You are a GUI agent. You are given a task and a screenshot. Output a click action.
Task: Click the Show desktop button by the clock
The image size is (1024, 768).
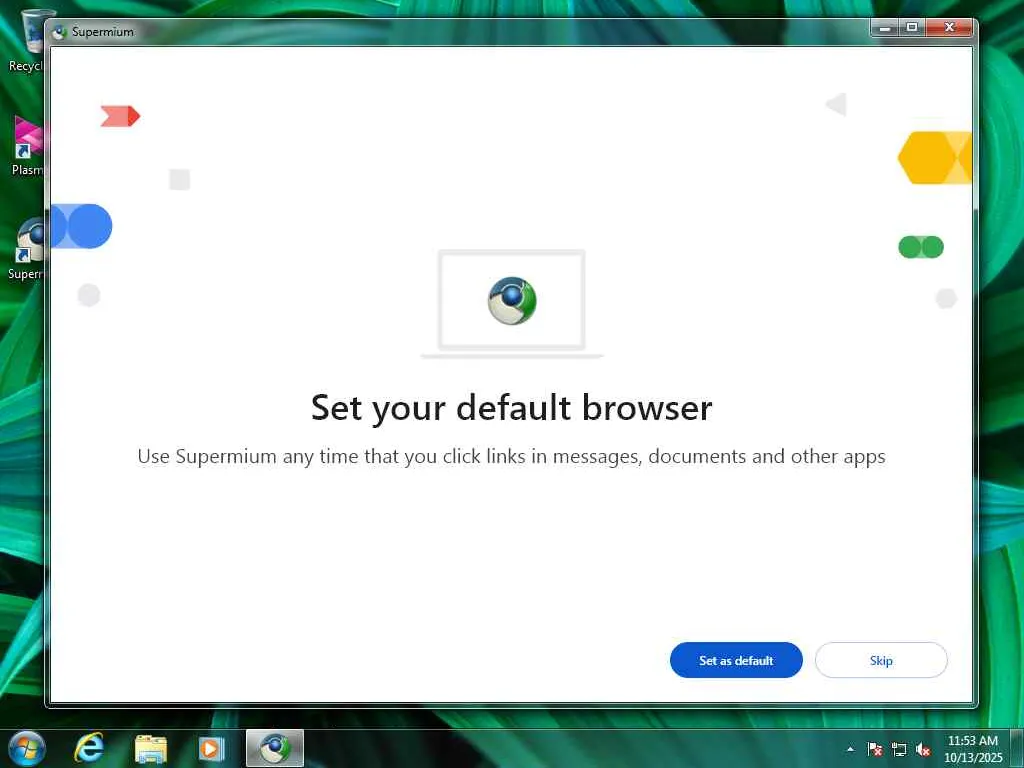point(1017,749)
